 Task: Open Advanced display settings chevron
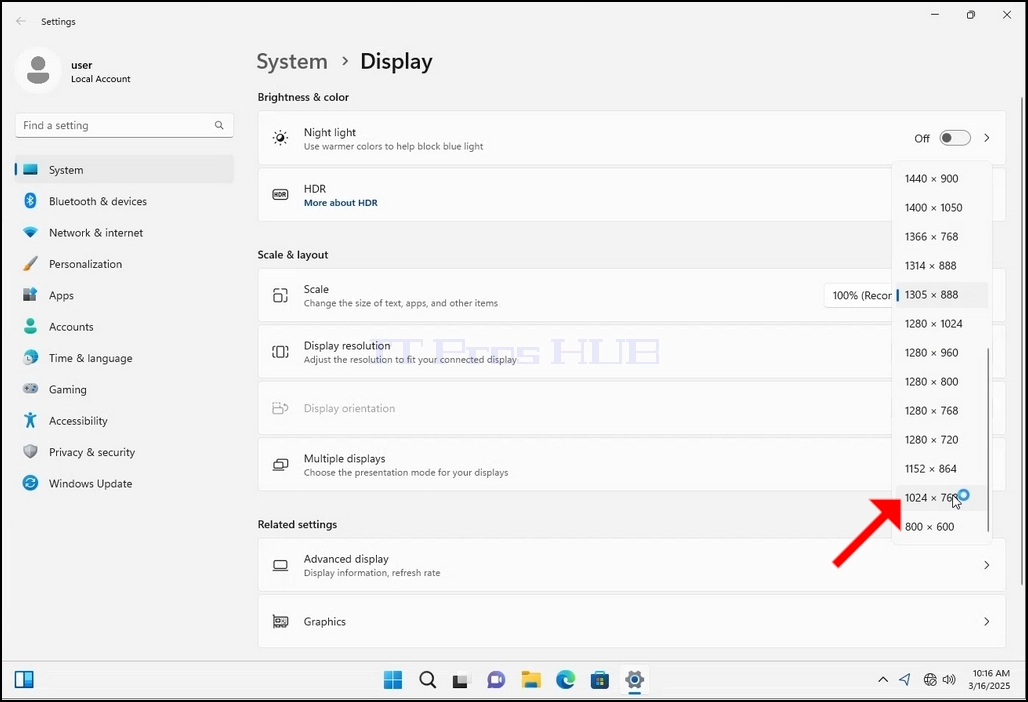[987, 565]
